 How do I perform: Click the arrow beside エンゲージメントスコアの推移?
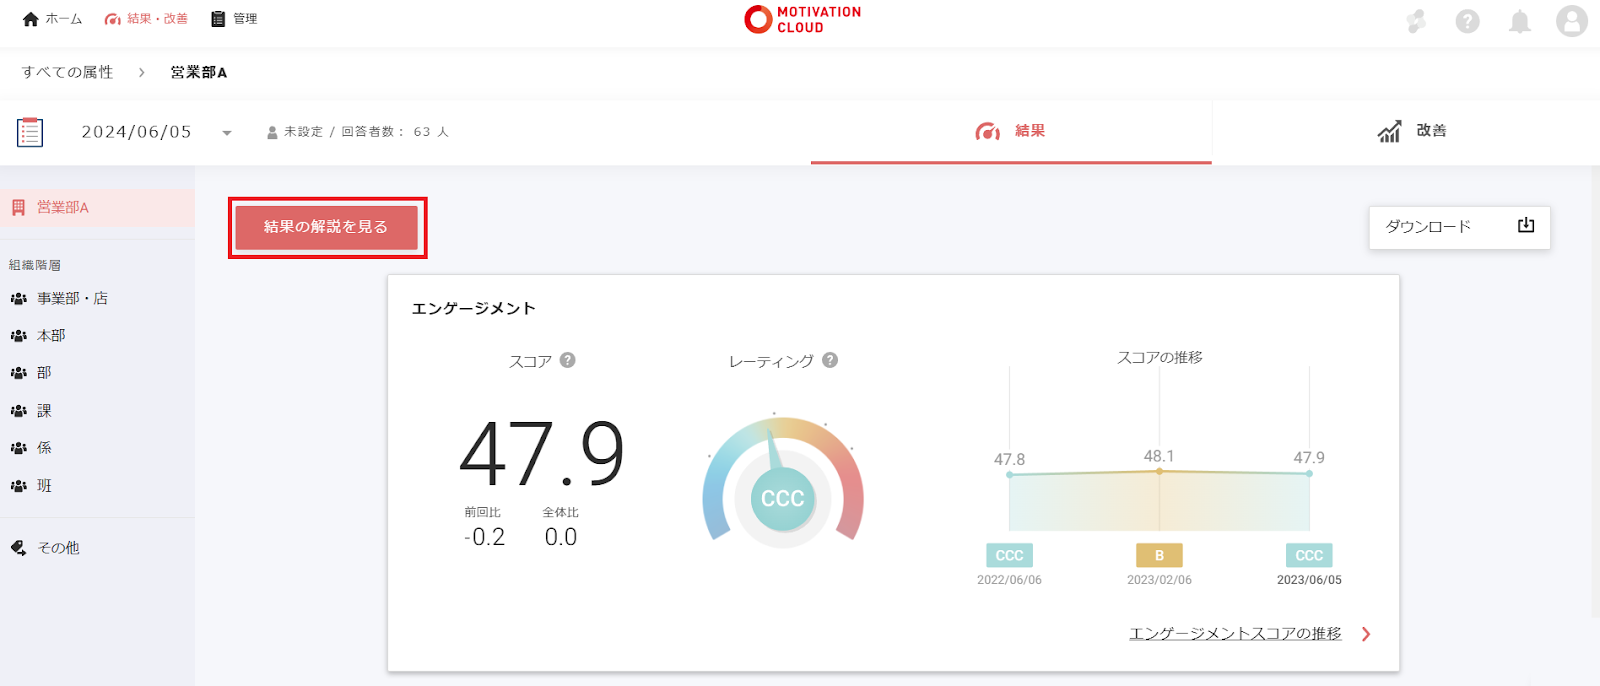[1366, 634]
